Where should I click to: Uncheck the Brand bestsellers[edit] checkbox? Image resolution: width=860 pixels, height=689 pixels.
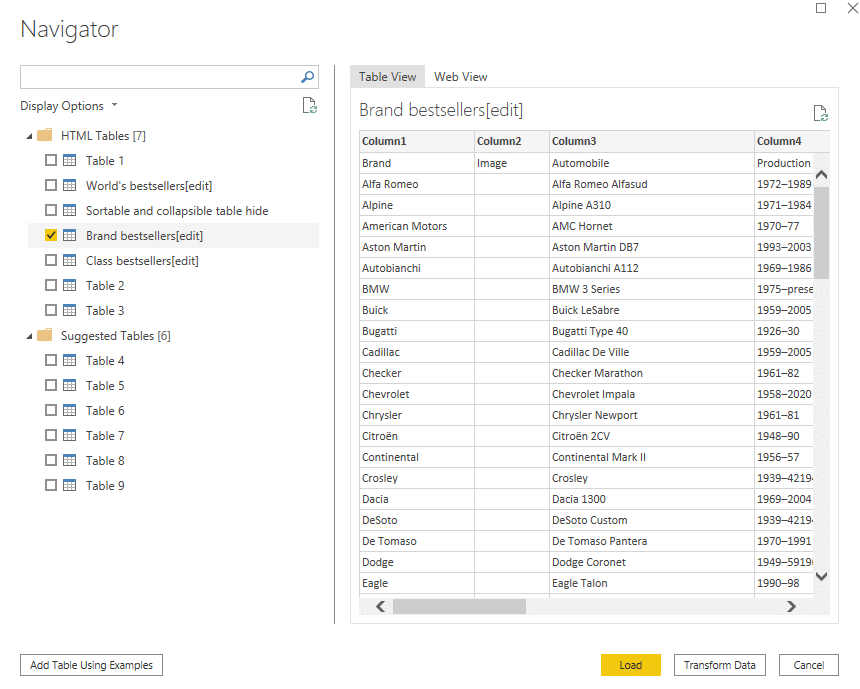(51, 235)
